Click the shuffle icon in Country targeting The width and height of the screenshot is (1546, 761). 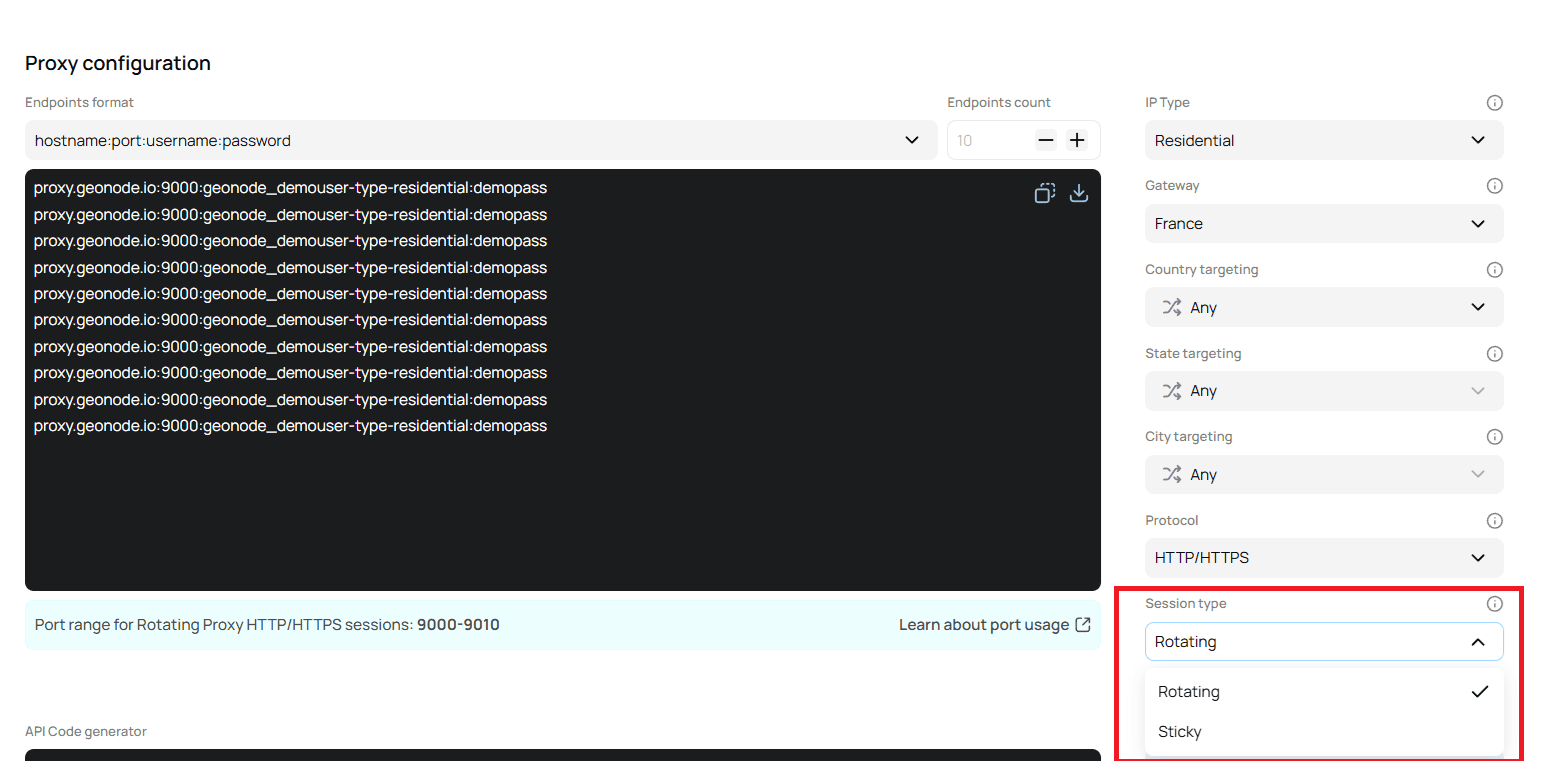(1169, 307)
